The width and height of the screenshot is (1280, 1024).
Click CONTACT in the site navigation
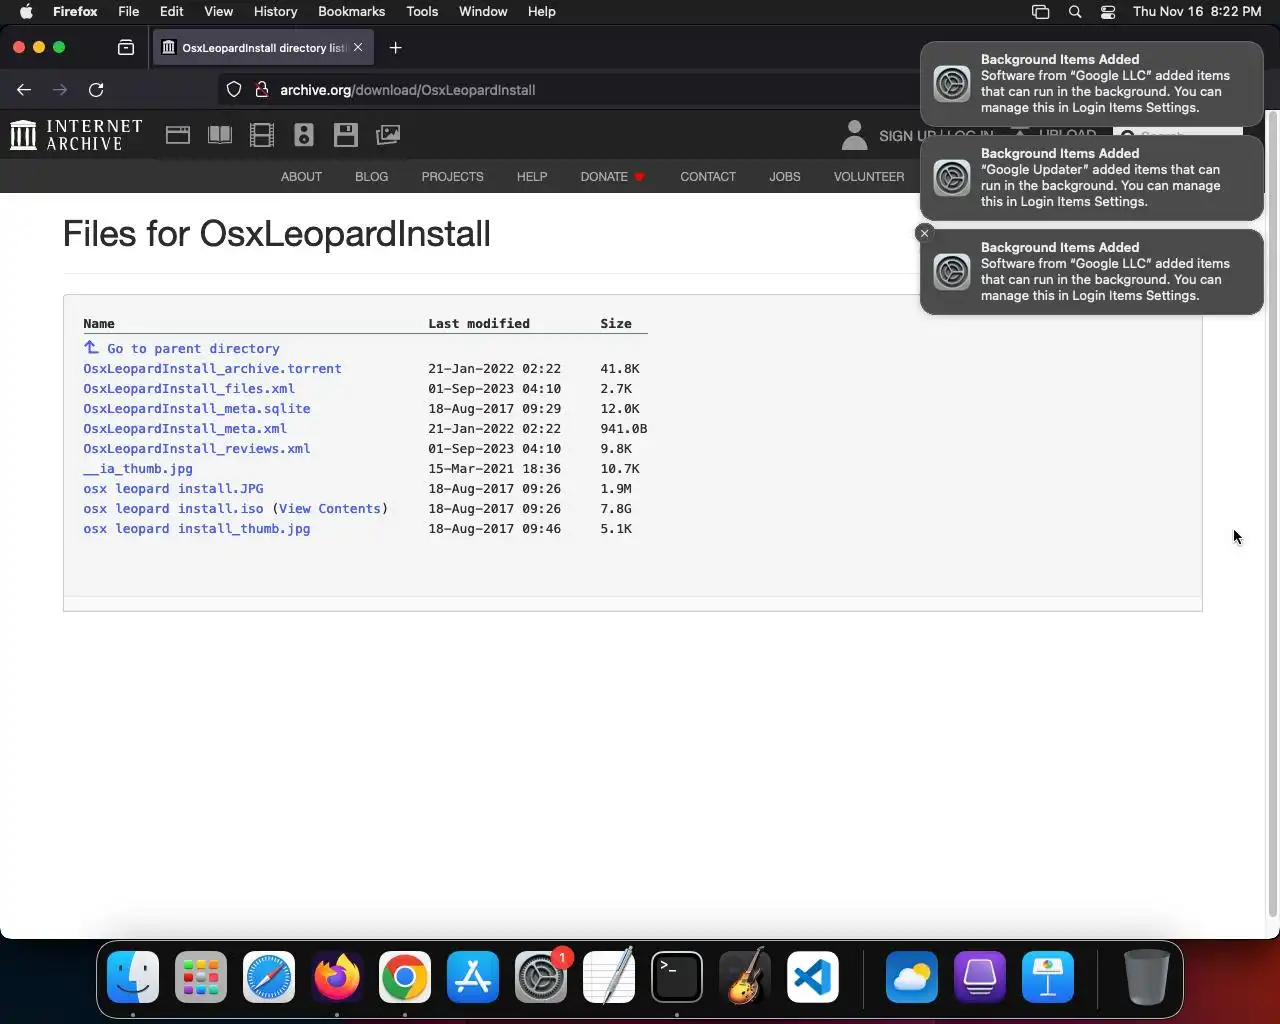[x=708, y=177]
